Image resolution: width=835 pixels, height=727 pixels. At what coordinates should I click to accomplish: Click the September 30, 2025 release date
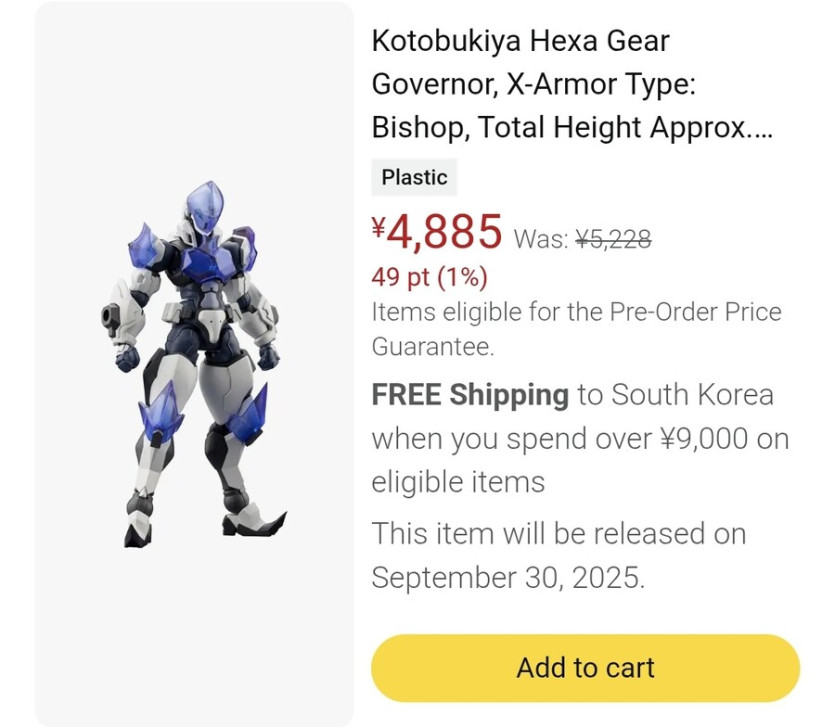[508, 577]
